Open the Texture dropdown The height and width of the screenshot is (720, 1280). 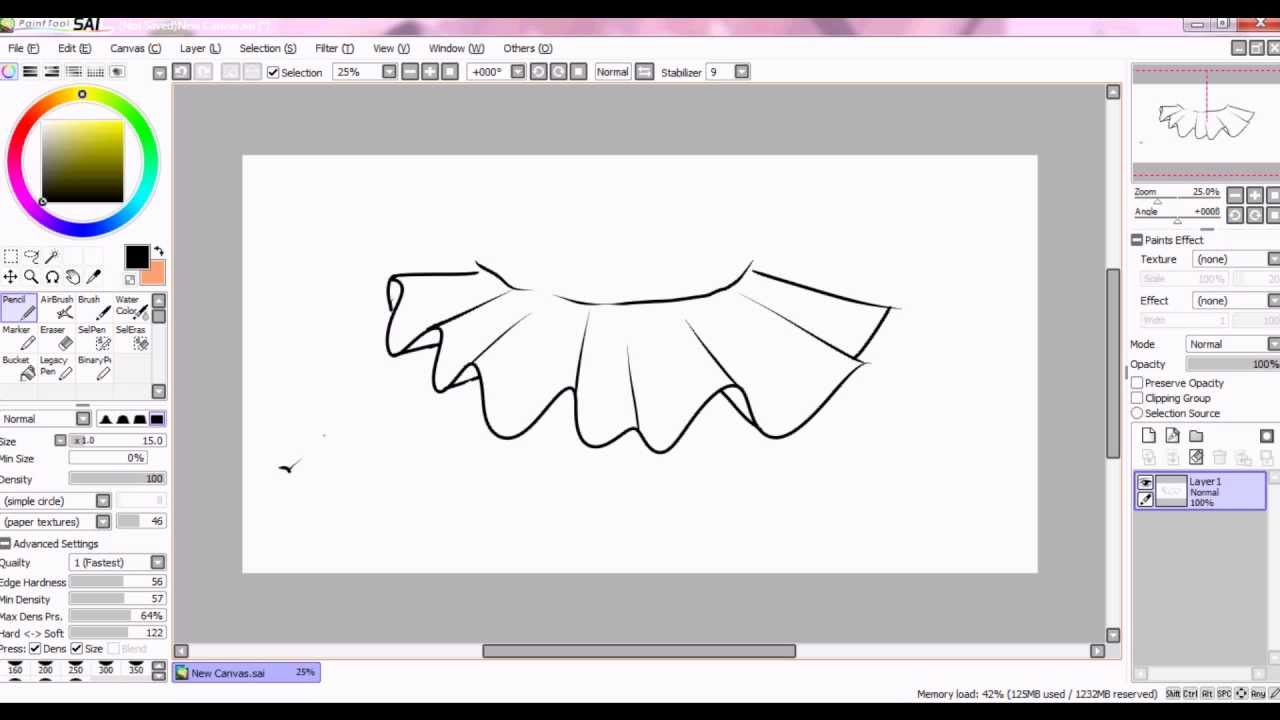click(x=1274, y=259)
